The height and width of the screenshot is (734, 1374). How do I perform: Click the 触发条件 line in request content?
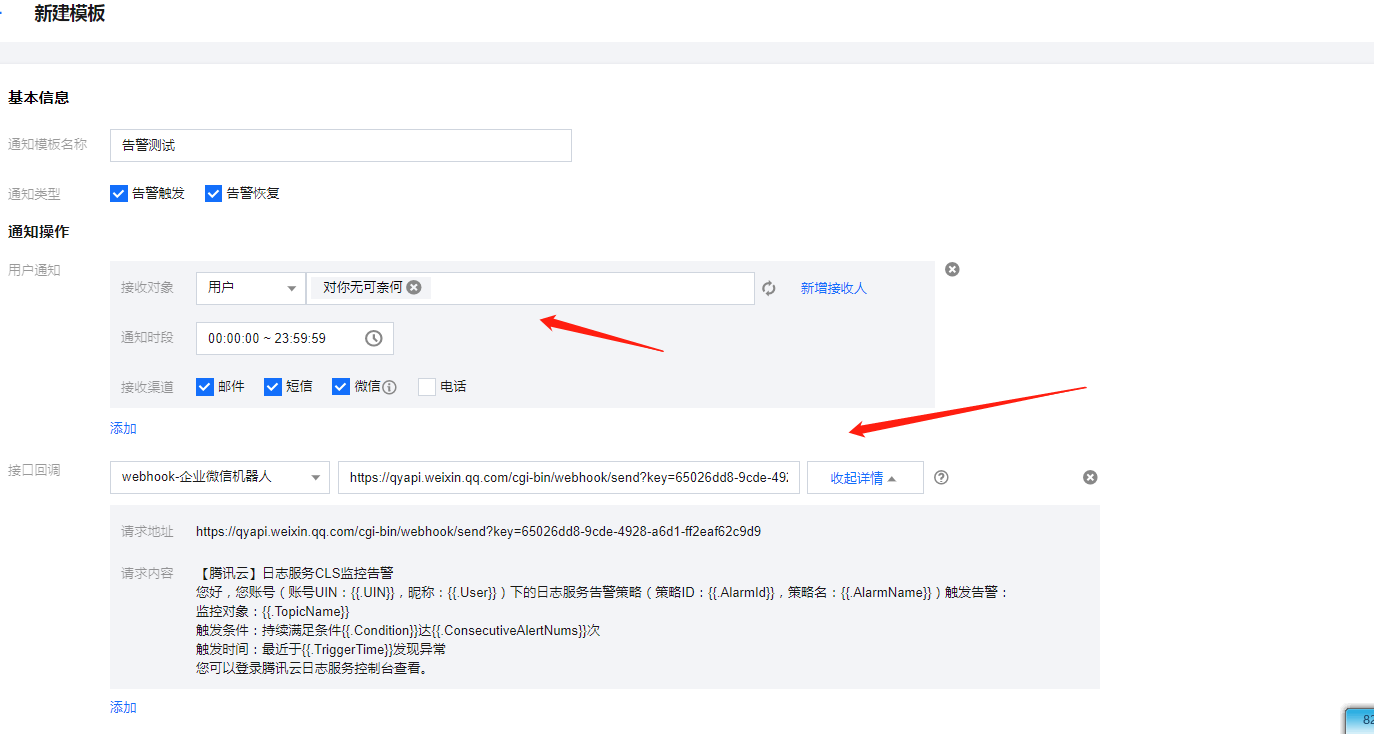(398, 630)
